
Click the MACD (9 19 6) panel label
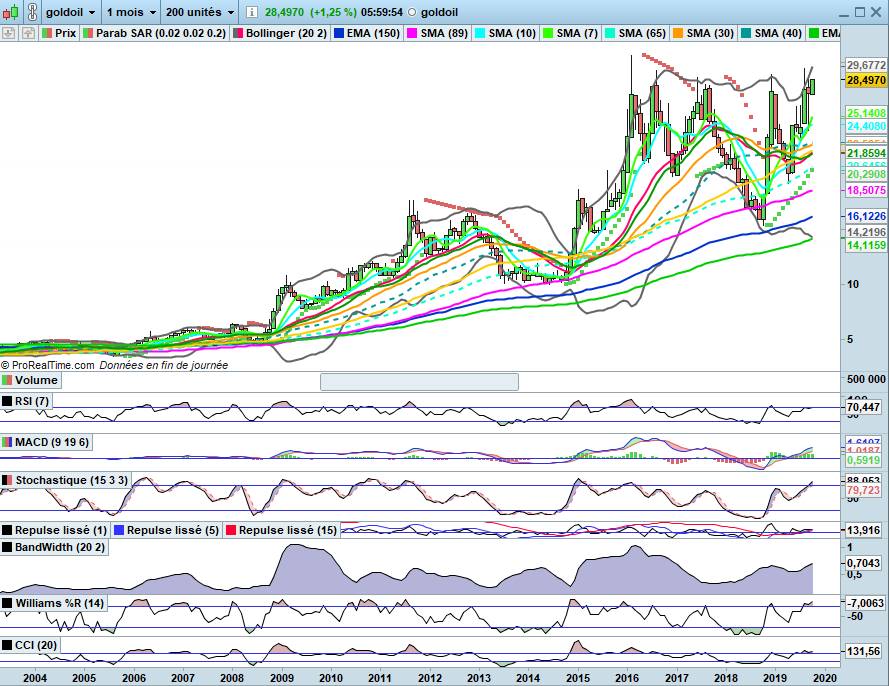coord(45,442)
